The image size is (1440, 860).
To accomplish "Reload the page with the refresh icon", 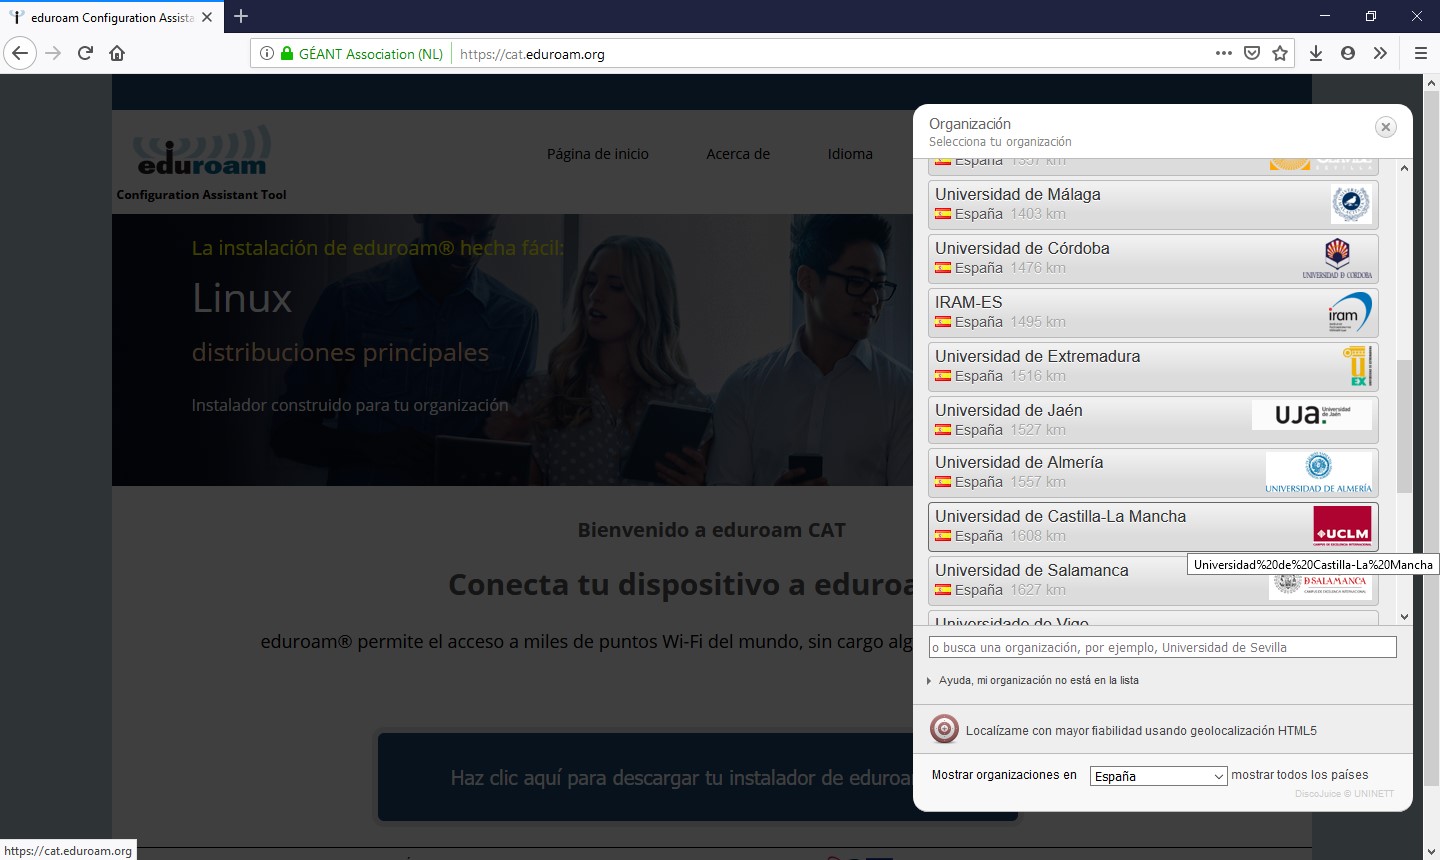I will (85, 53).
